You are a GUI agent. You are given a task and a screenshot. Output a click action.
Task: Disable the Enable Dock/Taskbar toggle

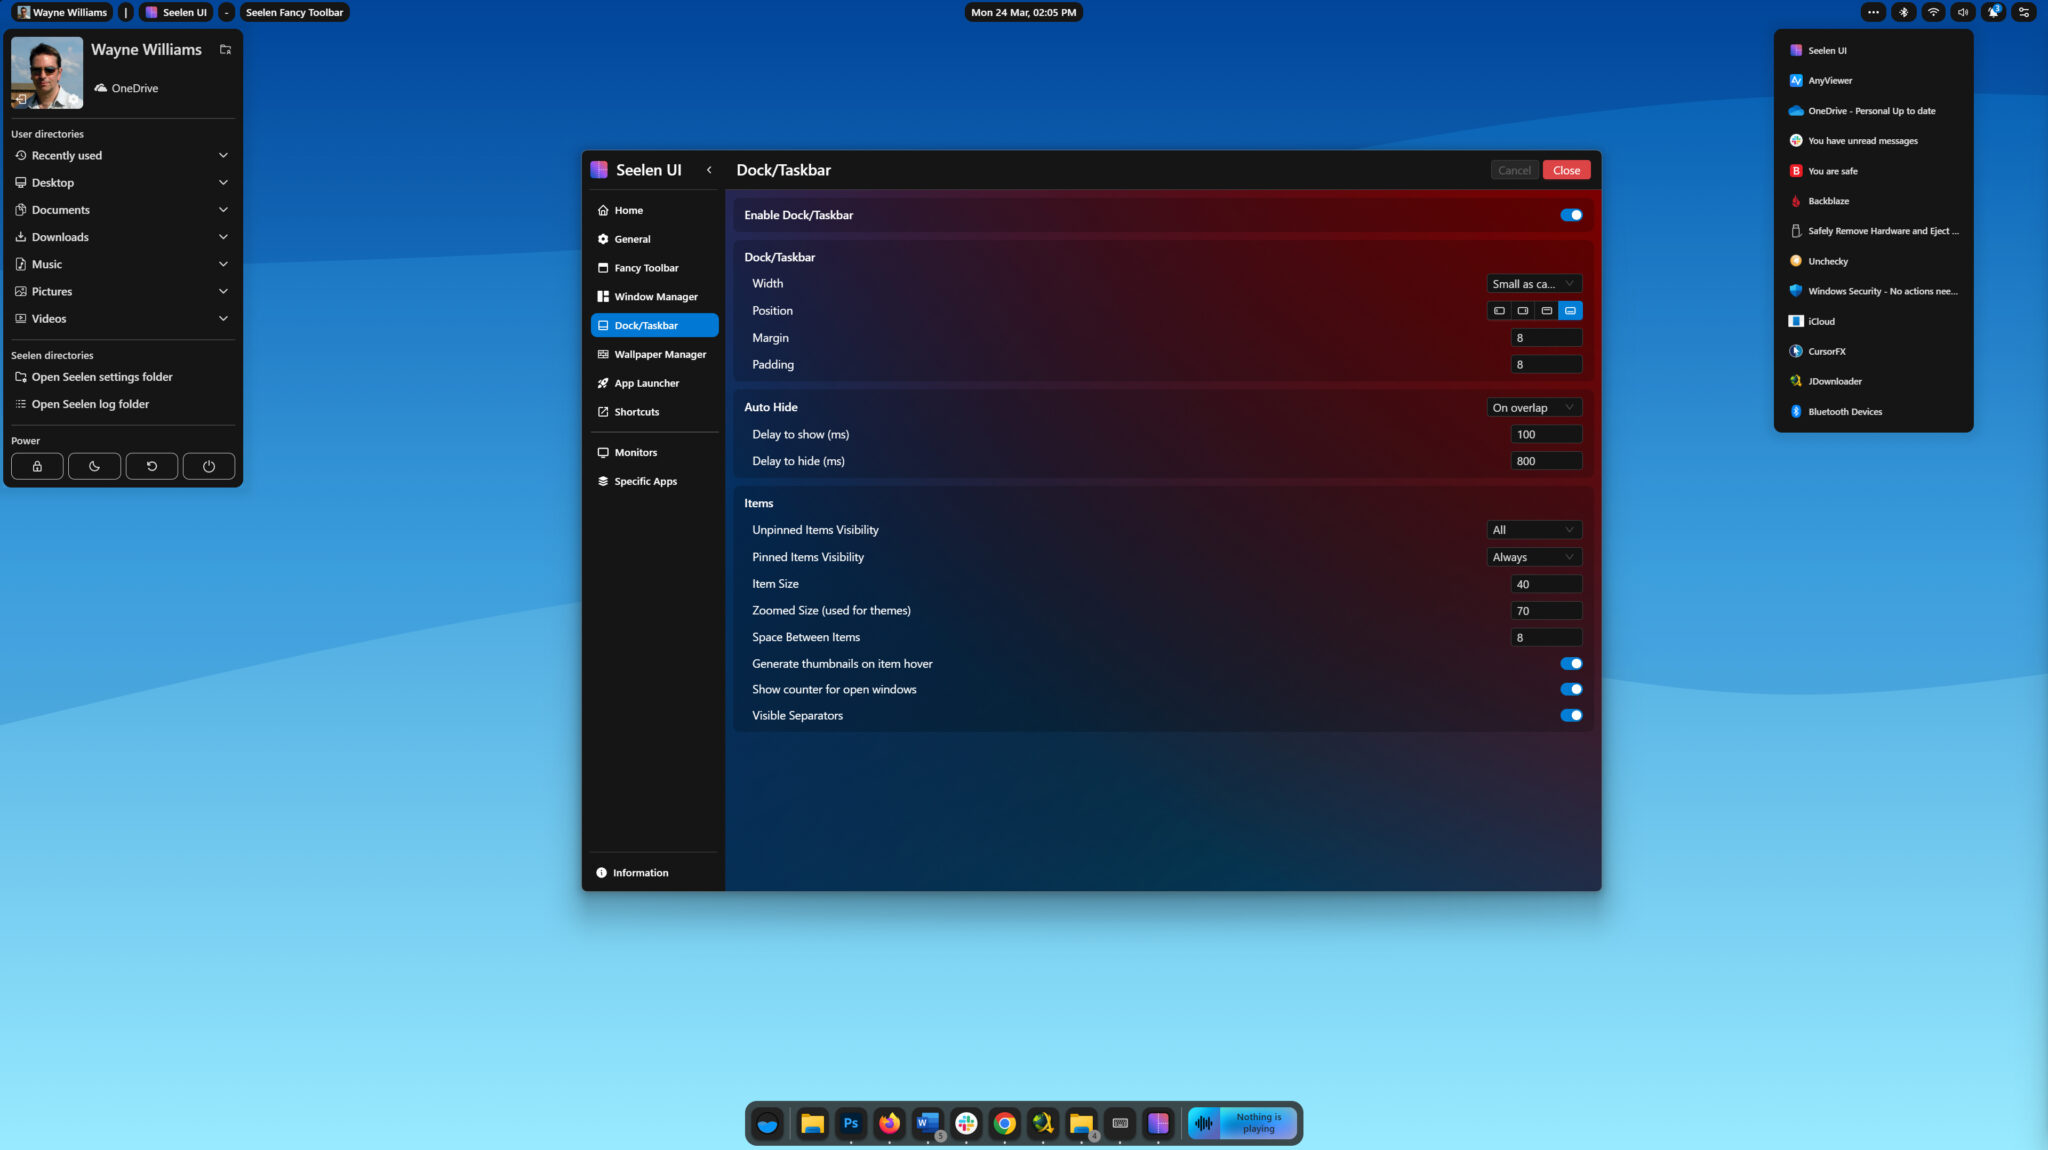click(x=1571, y=215)
